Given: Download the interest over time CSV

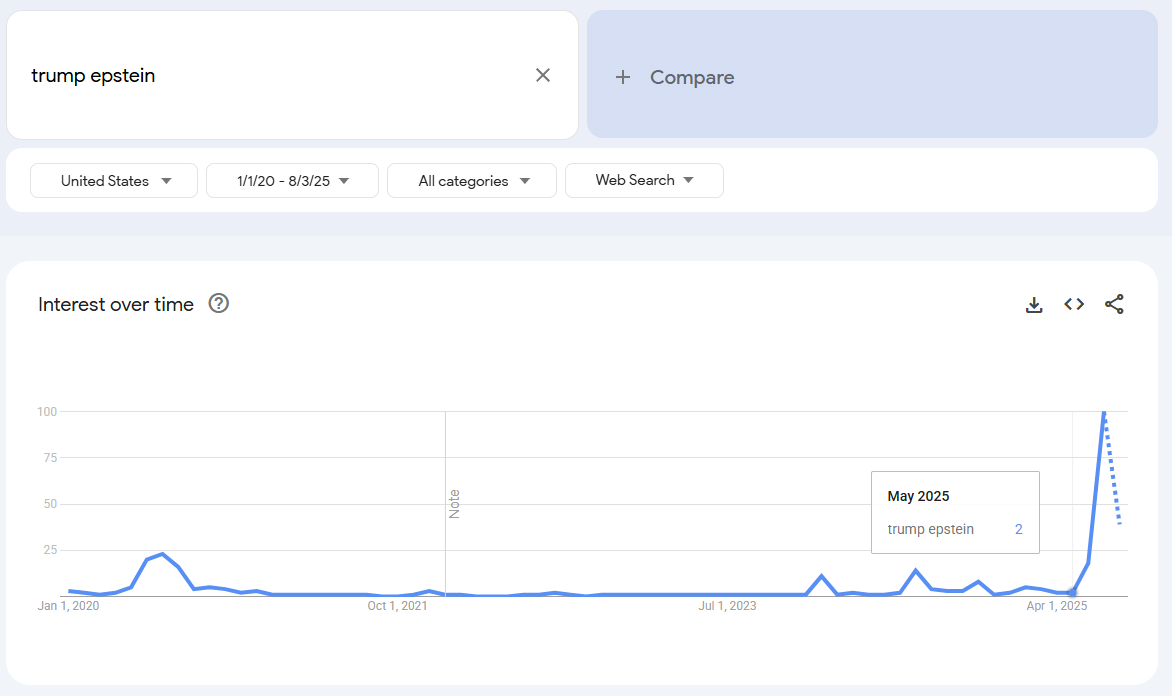Looking at the screenshot, I should coord(1034,305).
